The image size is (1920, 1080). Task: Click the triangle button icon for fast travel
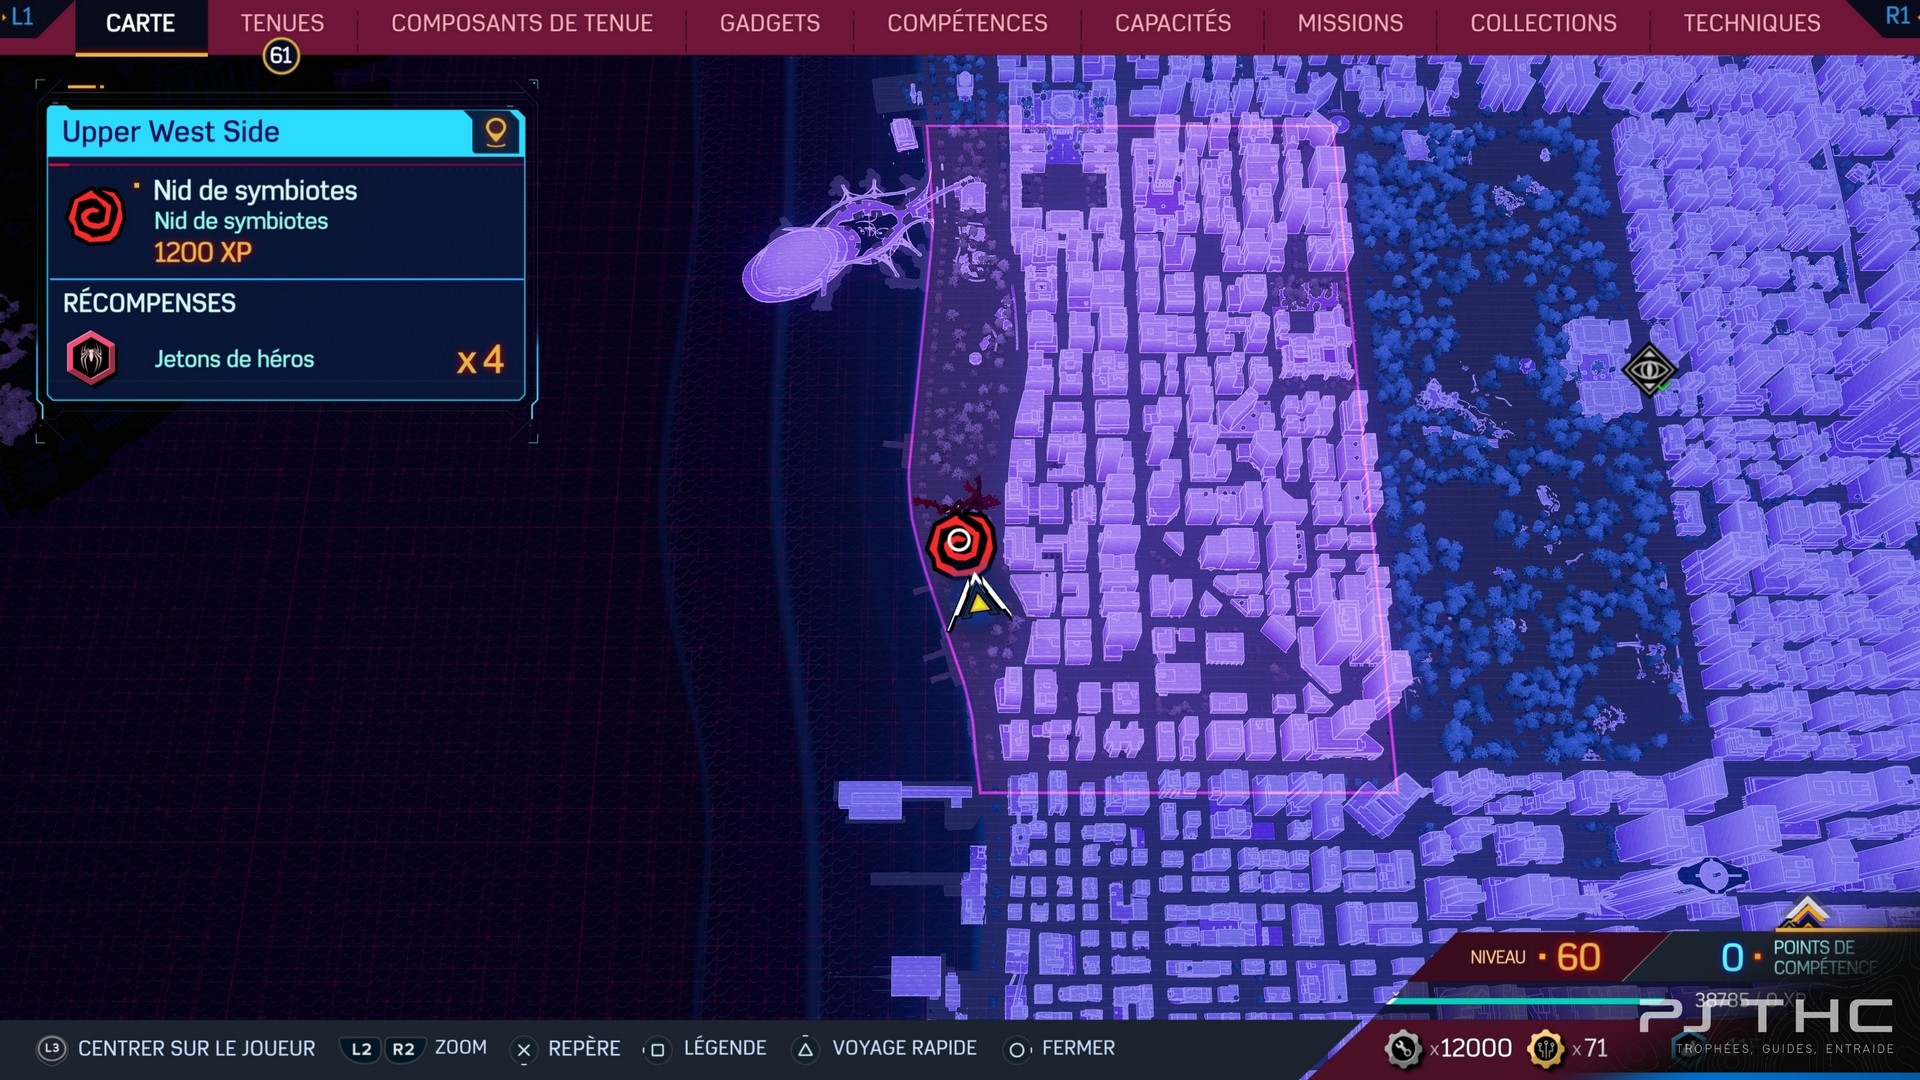click(x=805, y=1049)
